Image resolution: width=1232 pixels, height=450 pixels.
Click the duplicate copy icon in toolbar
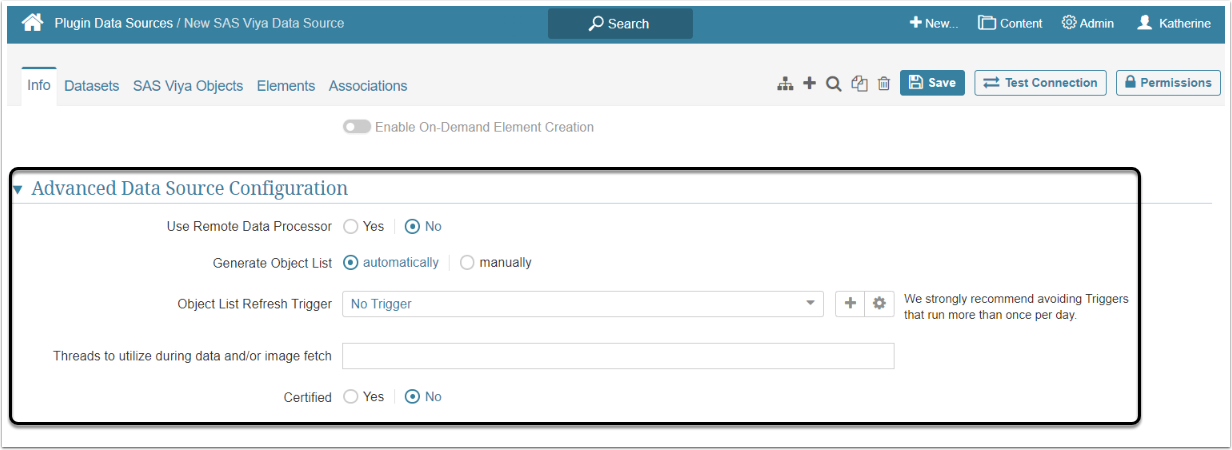(859, 84)
